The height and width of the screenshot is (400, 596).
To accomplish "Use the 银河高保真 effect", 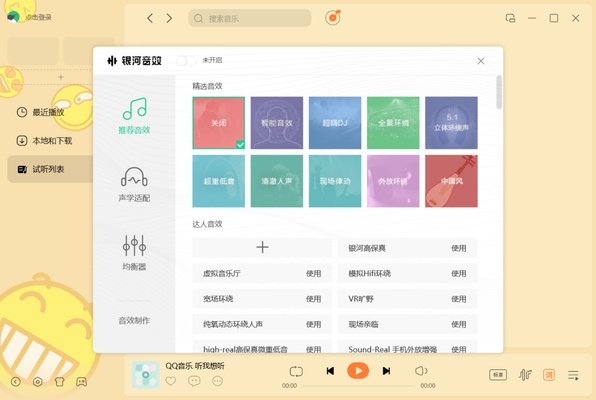I will coord(459,248).
